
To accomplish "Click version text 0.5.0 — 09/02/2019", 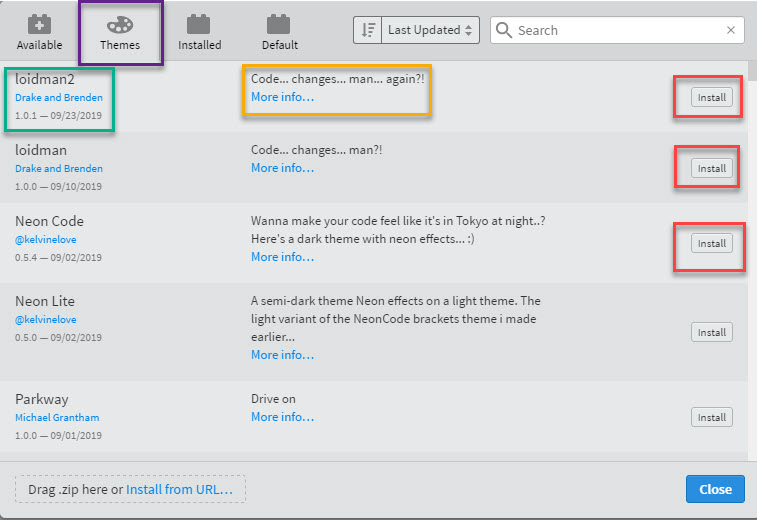I will (58, 337).
